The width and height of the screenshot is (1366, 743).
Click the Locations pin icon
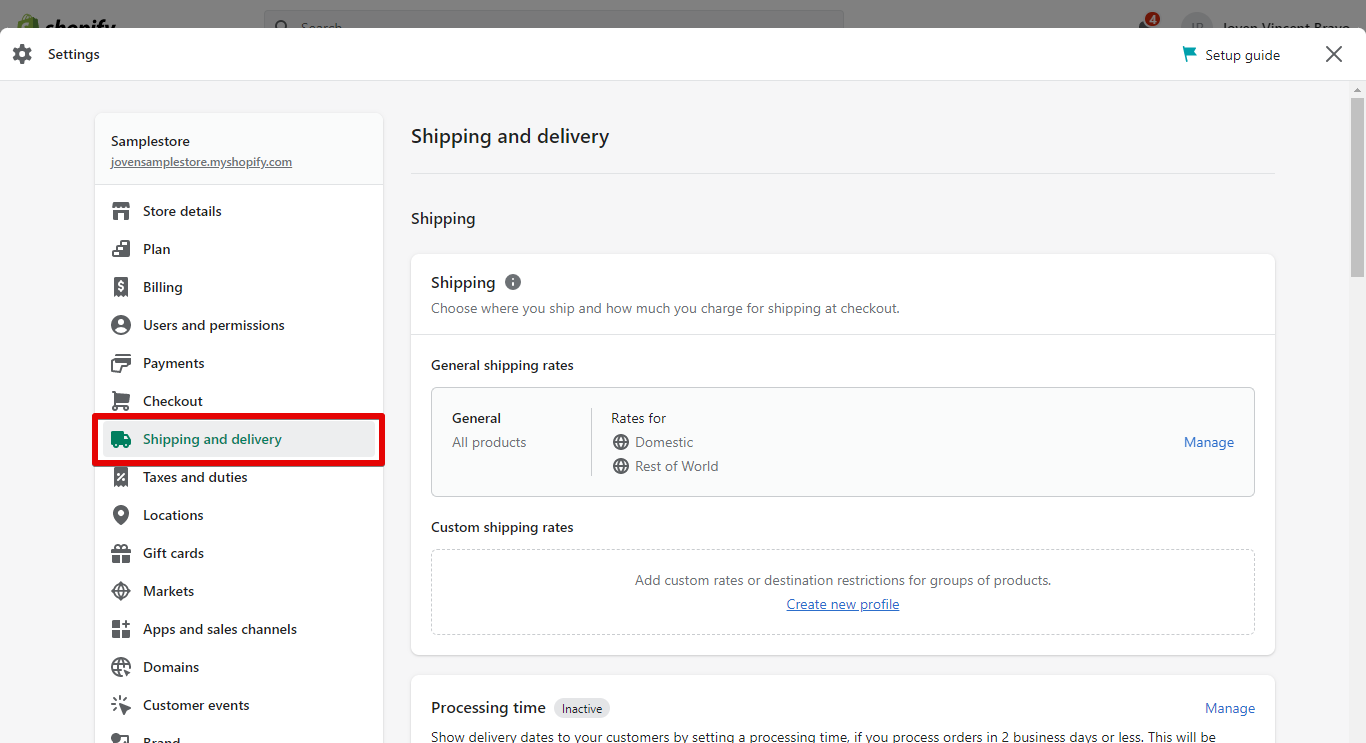(120, 515)
